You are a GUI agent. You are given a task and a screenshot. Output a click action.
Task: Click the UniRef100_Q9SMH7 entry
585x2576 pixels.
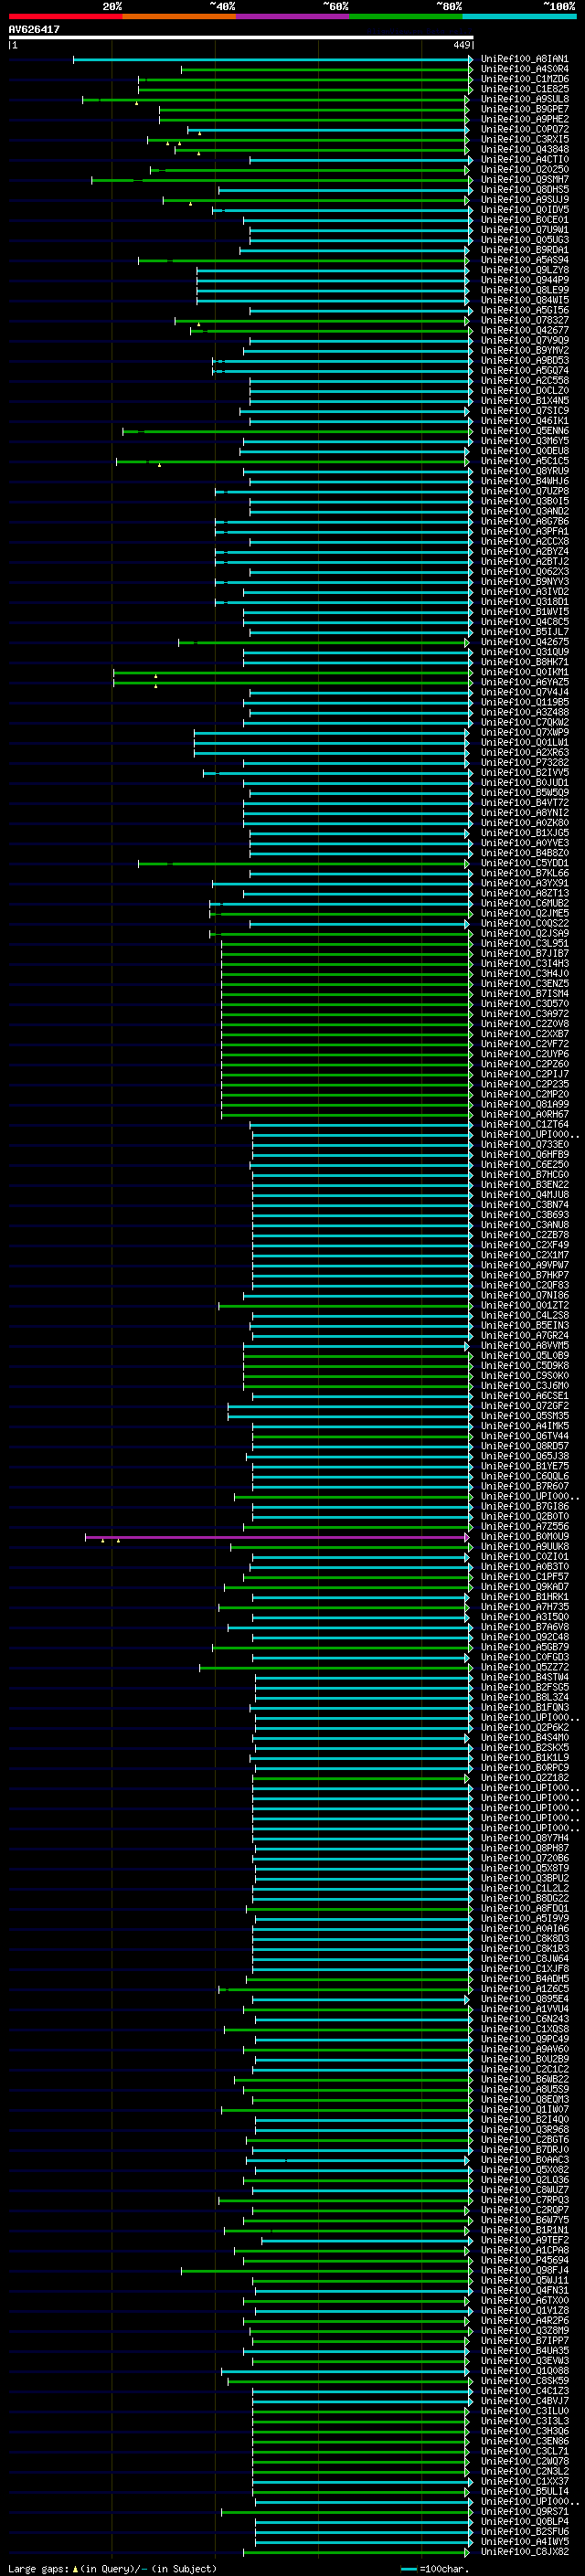[x=524, y=180]
